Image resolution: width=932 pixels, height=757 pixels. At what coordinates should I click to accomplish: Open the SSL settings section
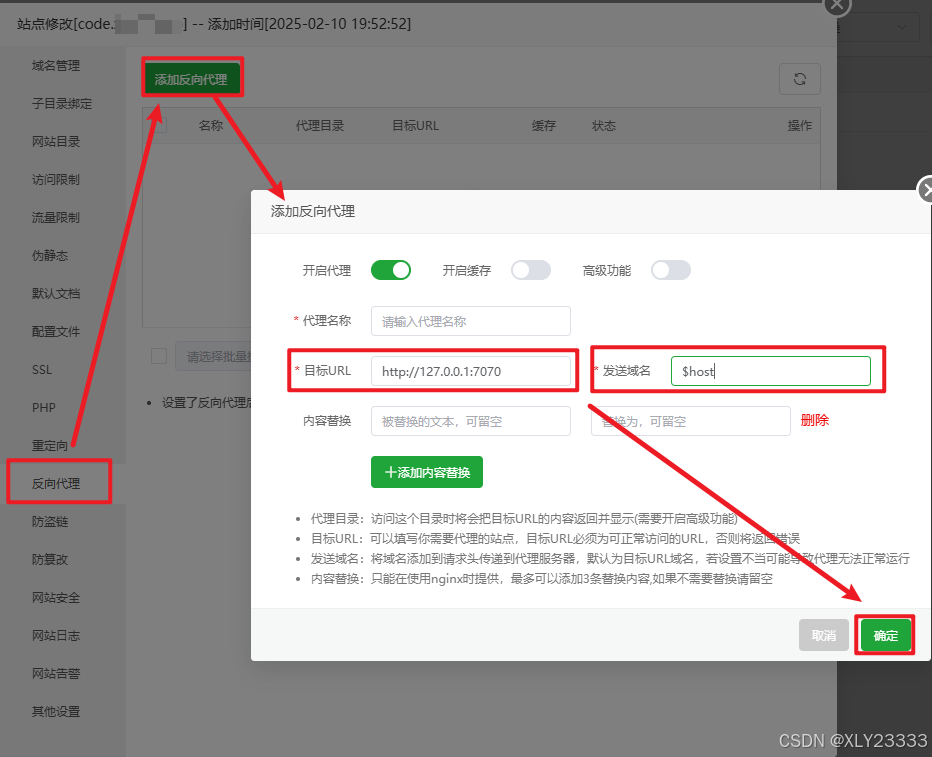coord(41,369)
